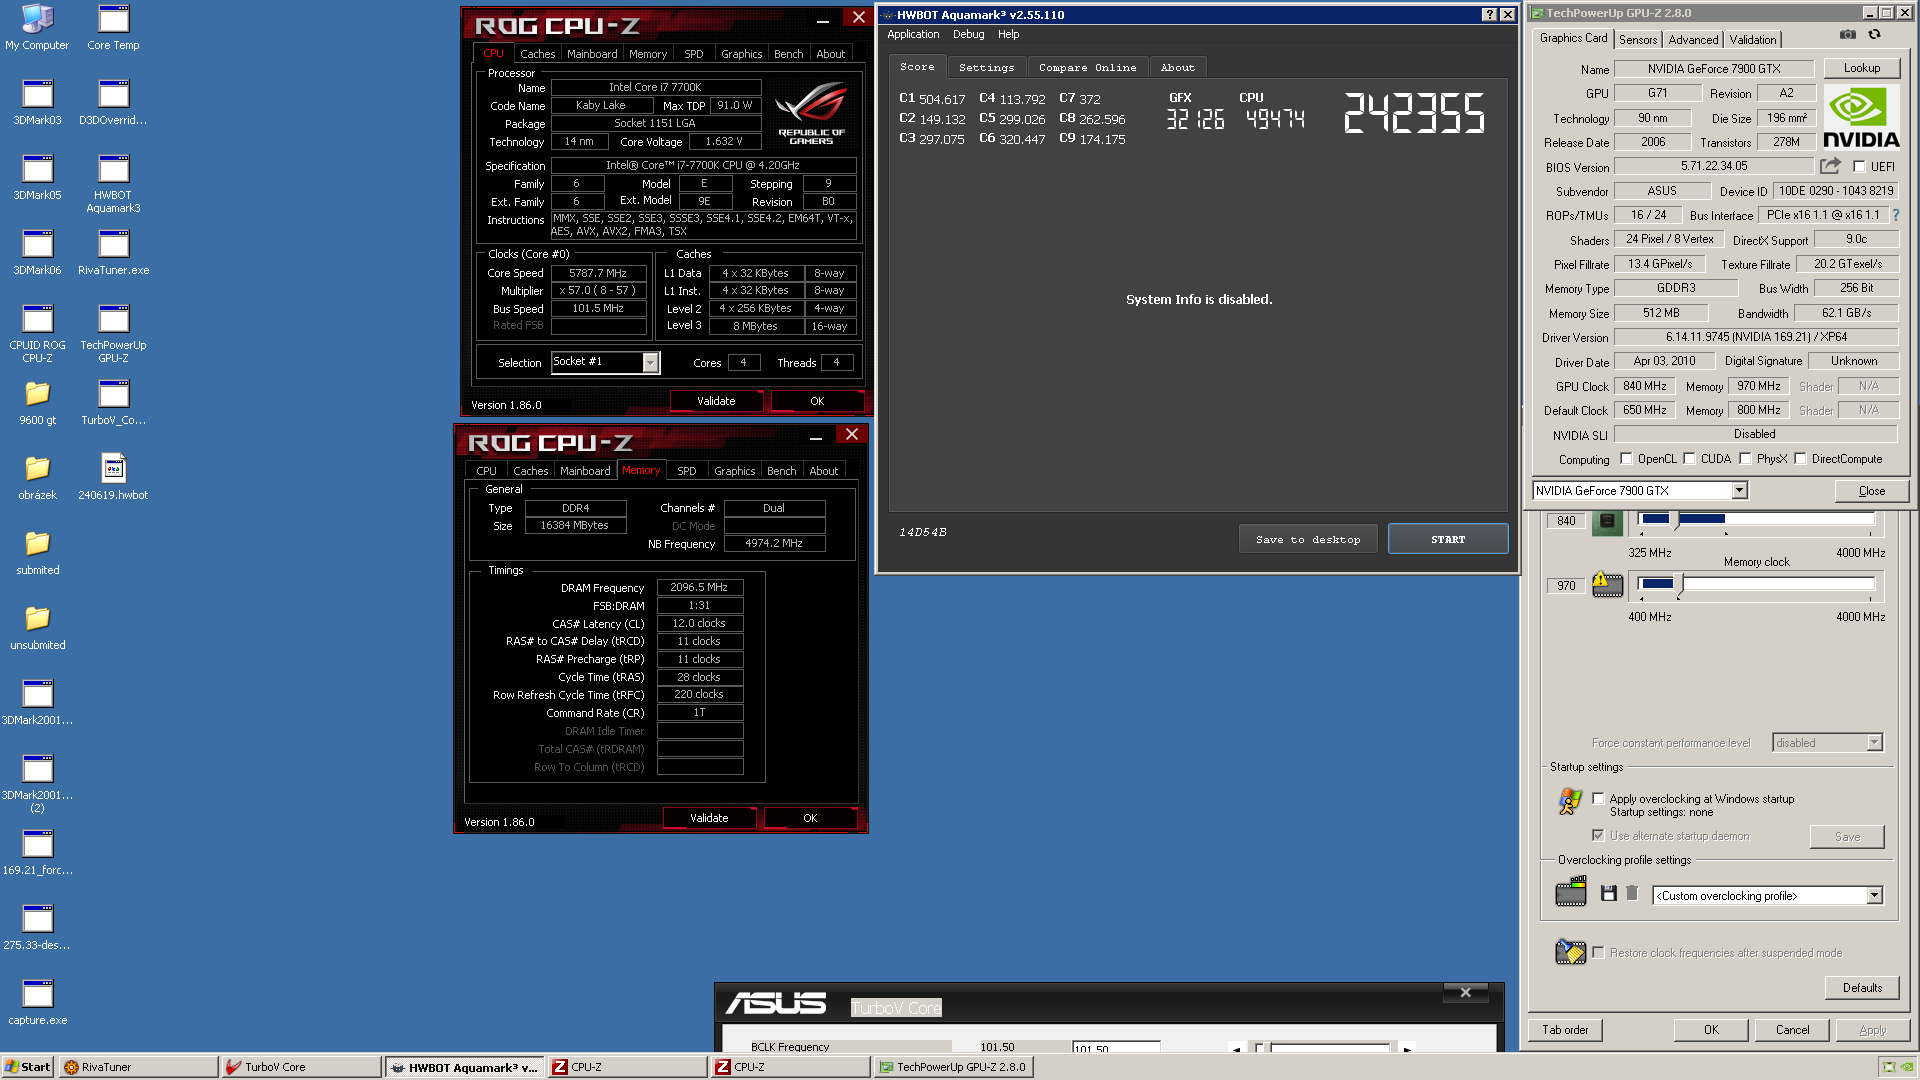
Task: Toggle Use alternate startup daemon checkbox
Action: (x=1598, y=835)
